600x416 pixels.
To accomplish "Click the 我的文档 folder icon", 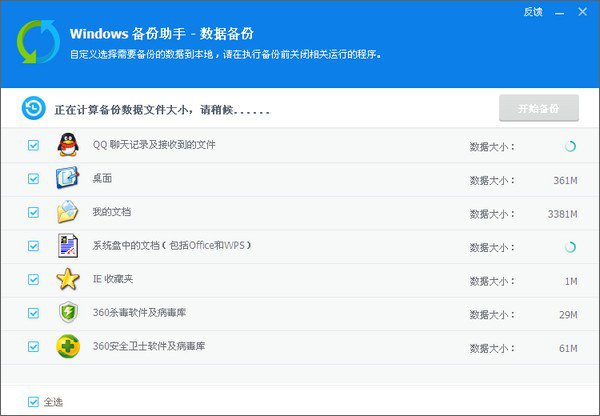I will 68,212.
